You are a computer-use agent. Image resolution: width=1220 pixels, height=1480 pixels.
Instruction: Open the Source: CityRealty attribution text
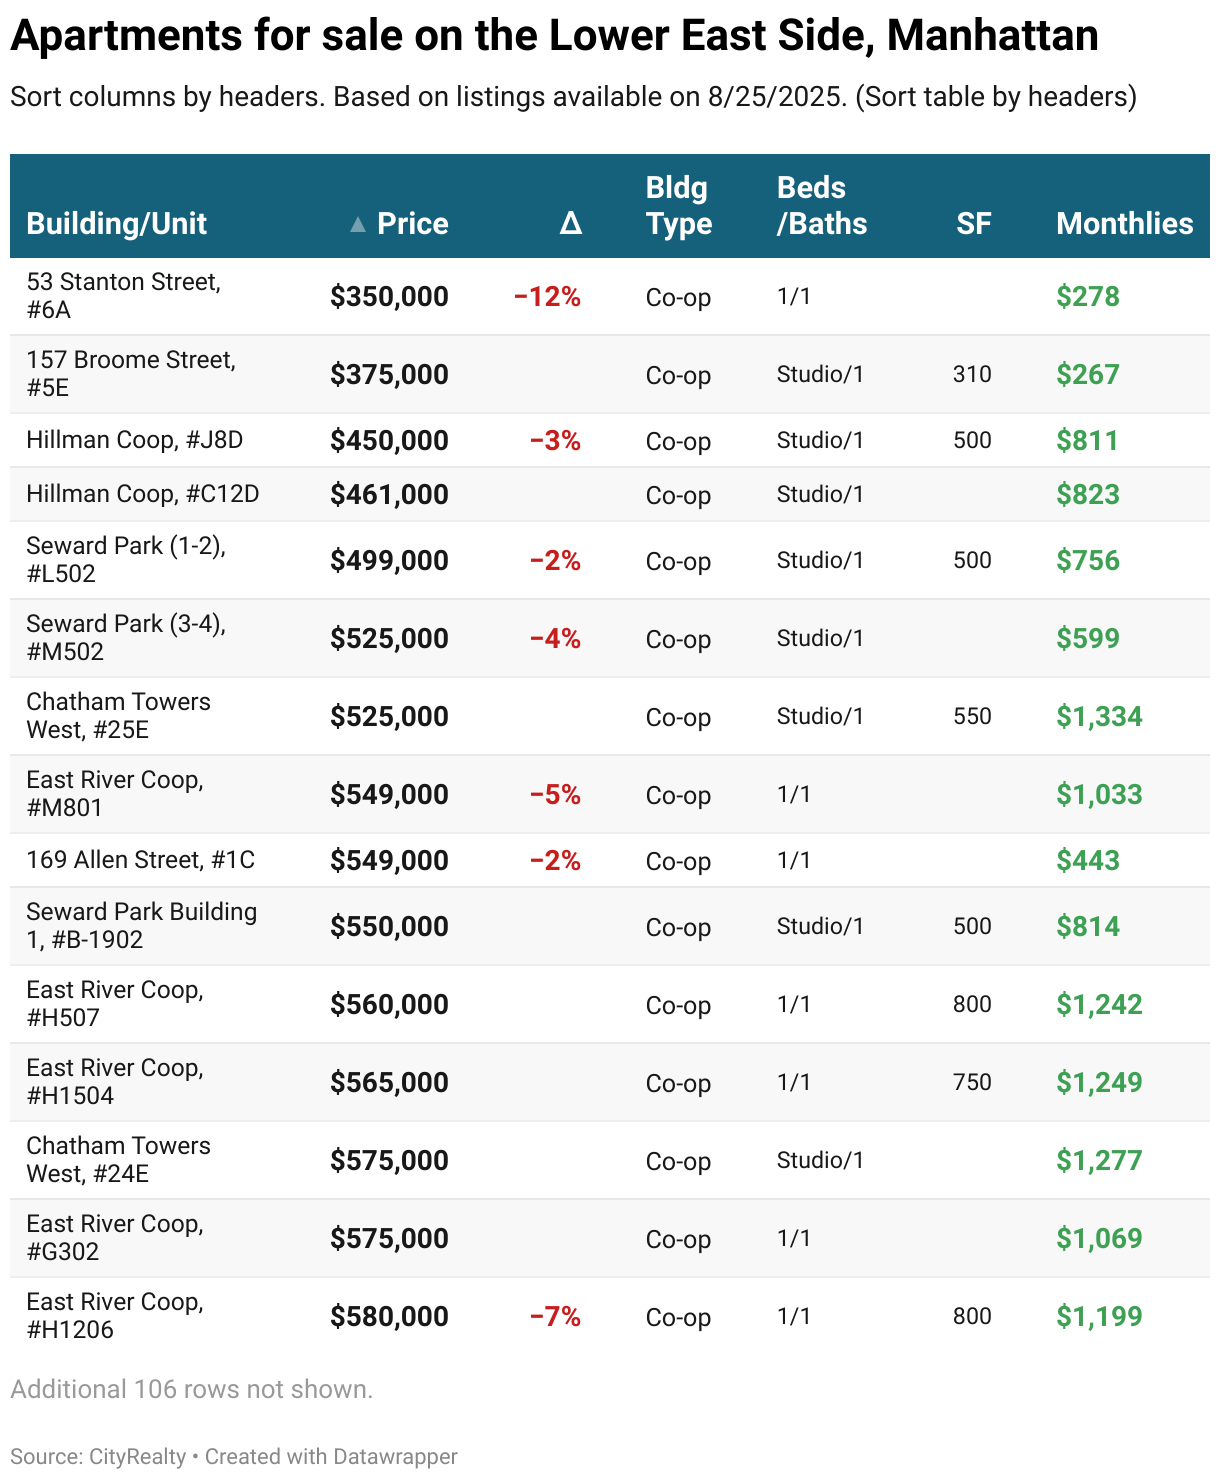click(98, 1456)
